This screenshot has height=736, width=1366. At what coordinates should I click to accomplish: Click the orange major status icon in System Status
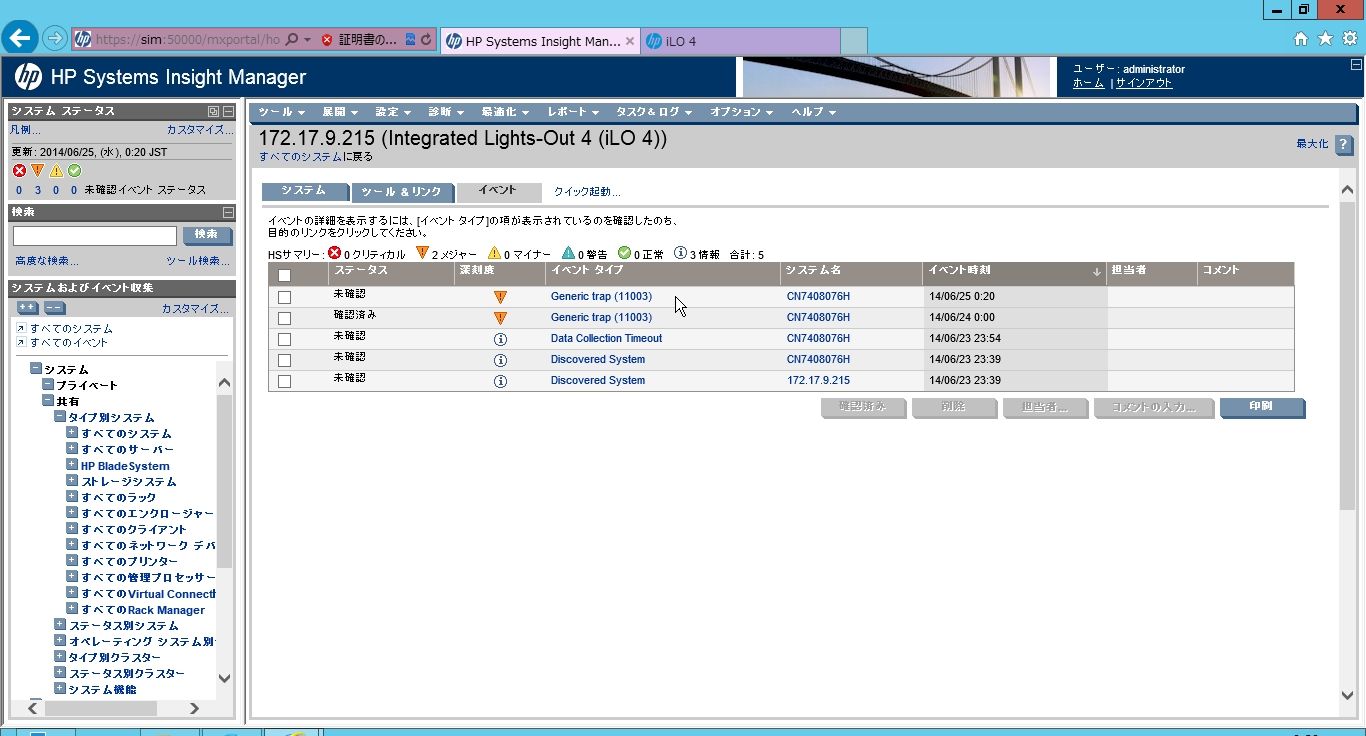pyautogui.click(x=38, y=171)
